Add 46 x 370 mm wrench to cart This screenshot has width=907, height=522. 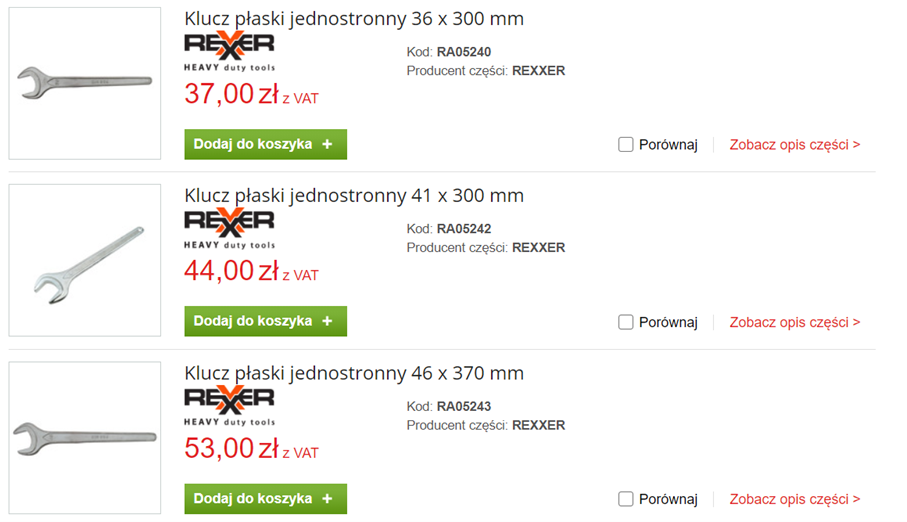click(265, 498)
